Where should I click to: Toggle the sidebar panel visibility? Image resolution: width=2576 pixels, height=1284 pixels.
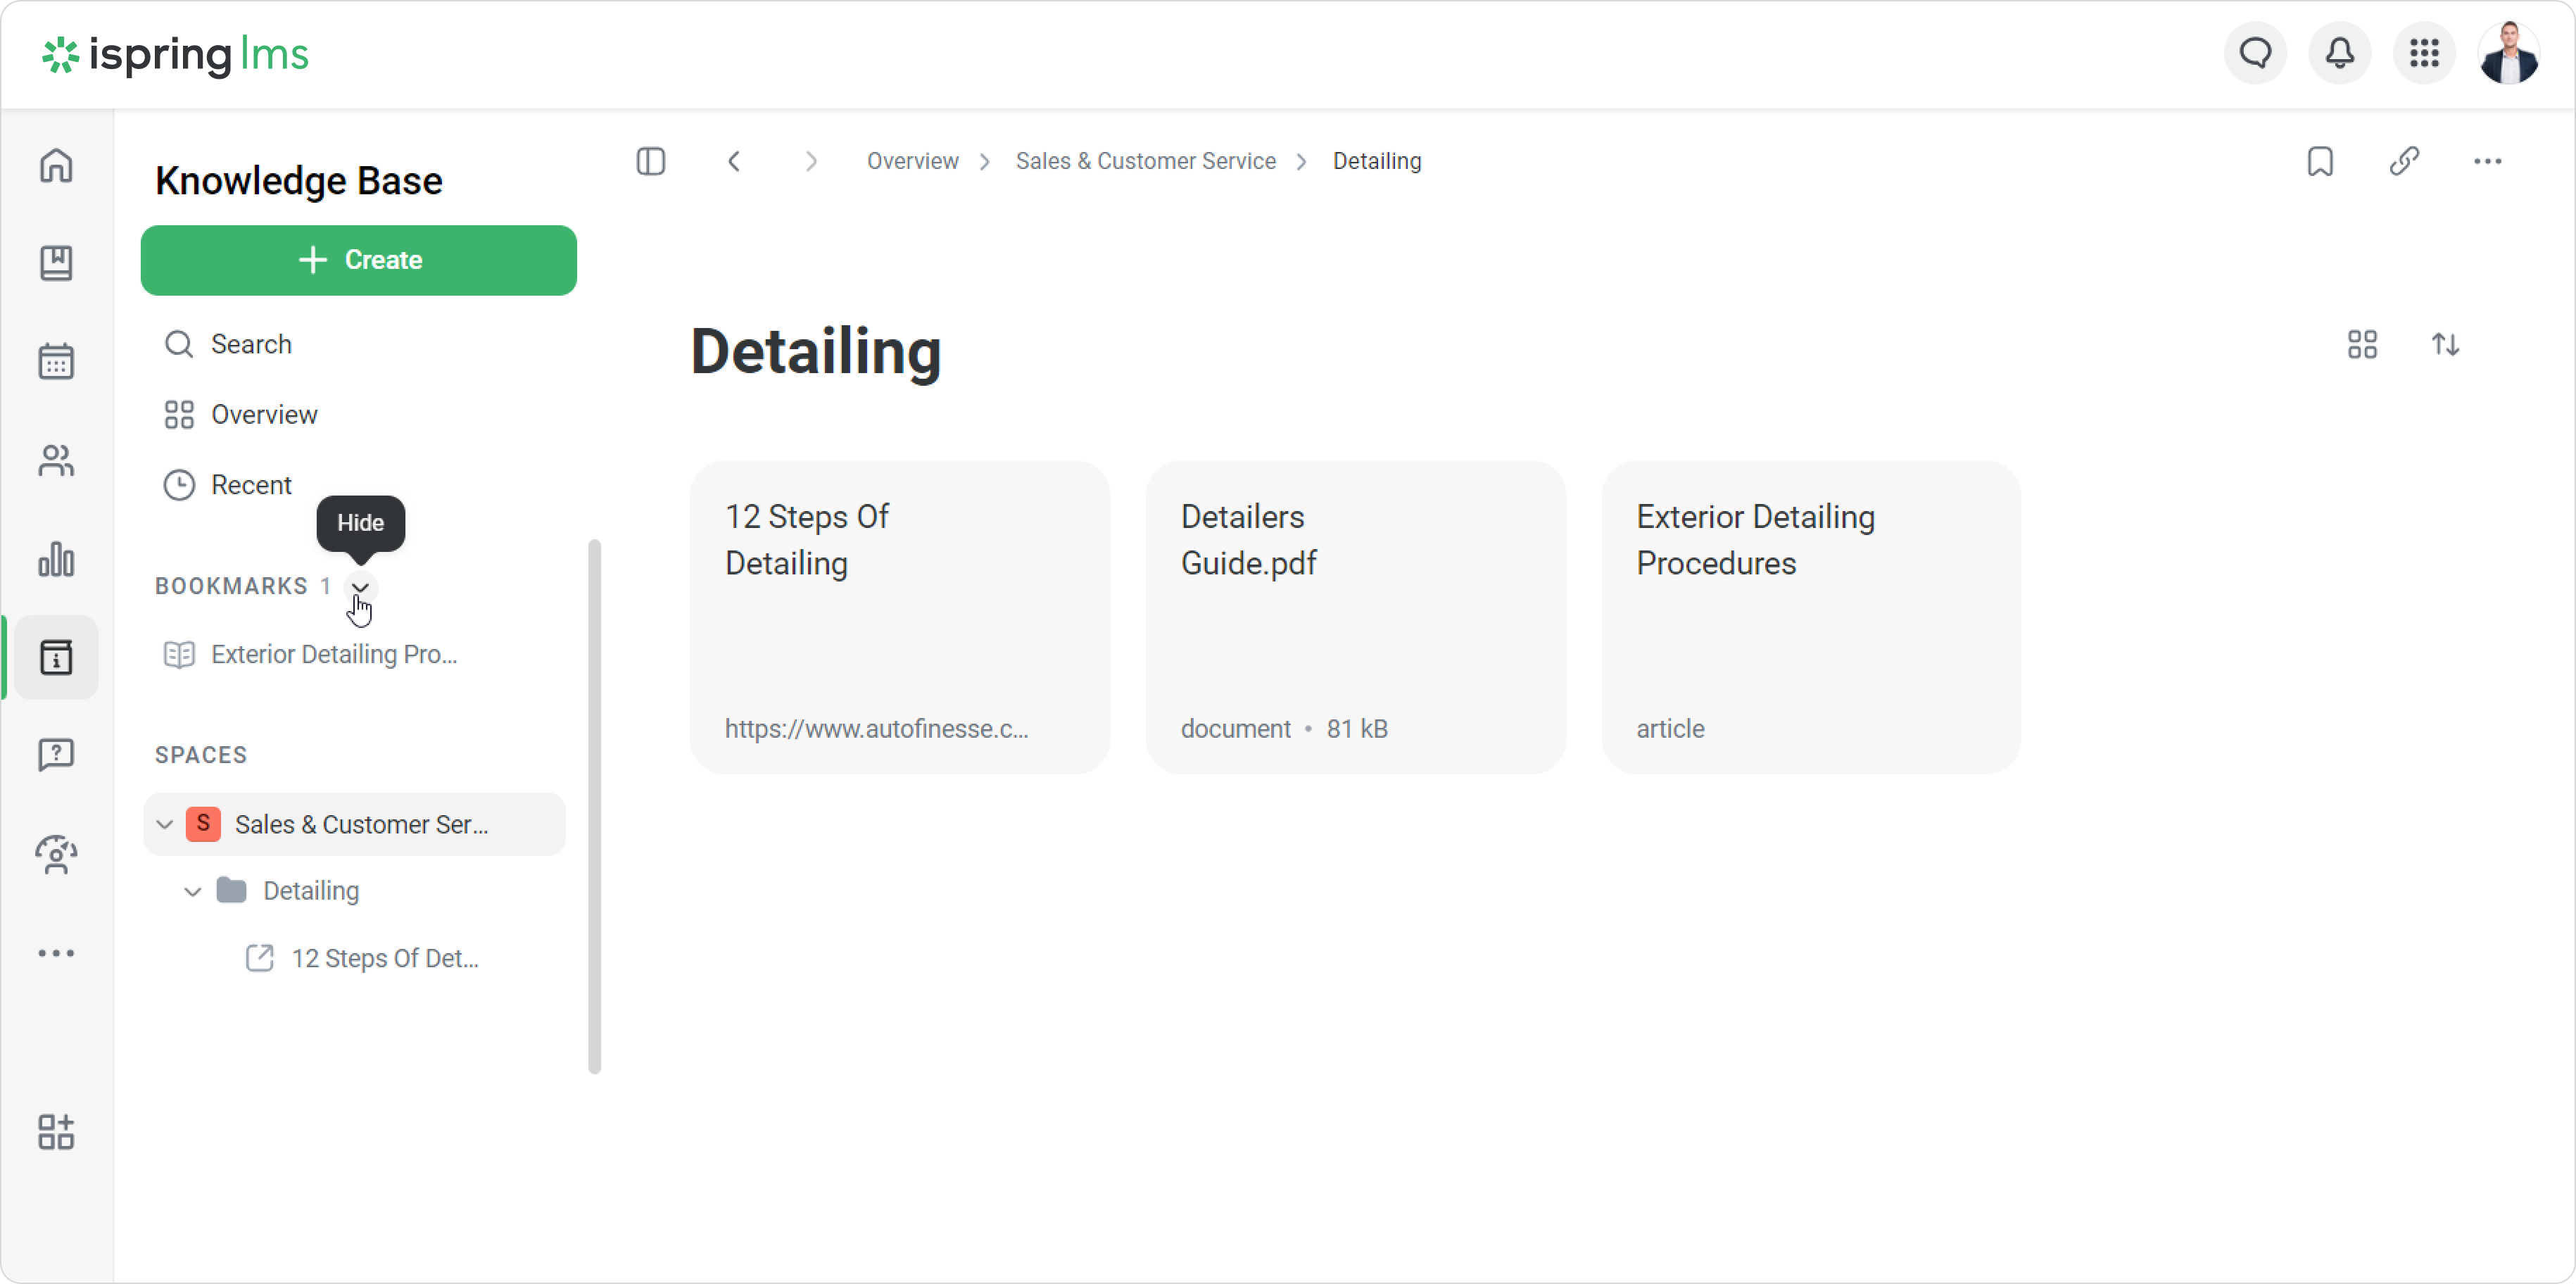pos(651,161)
